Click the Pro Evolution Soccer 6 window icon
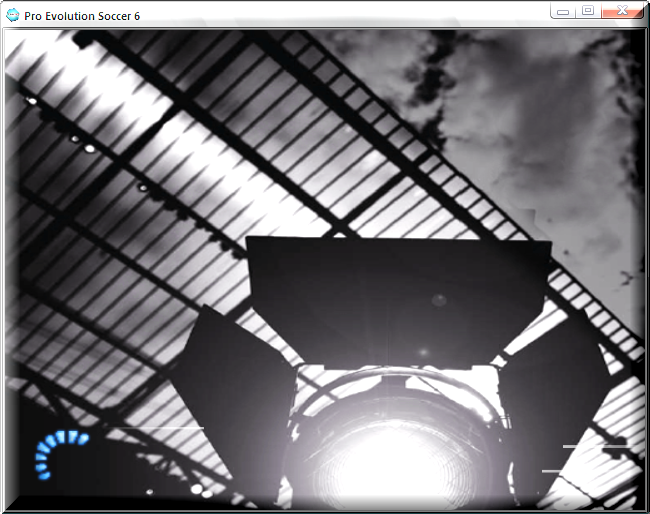Screen dimensions: 650x514 [13, 16]
